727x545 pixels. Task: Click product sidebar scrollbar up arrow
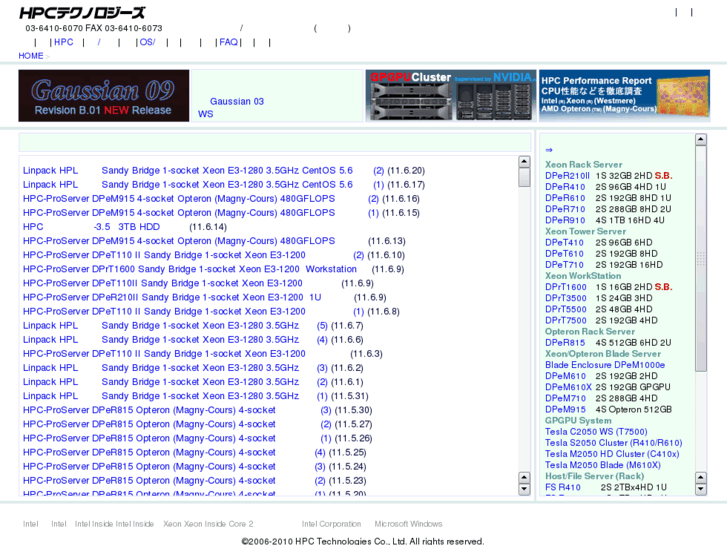701,139
